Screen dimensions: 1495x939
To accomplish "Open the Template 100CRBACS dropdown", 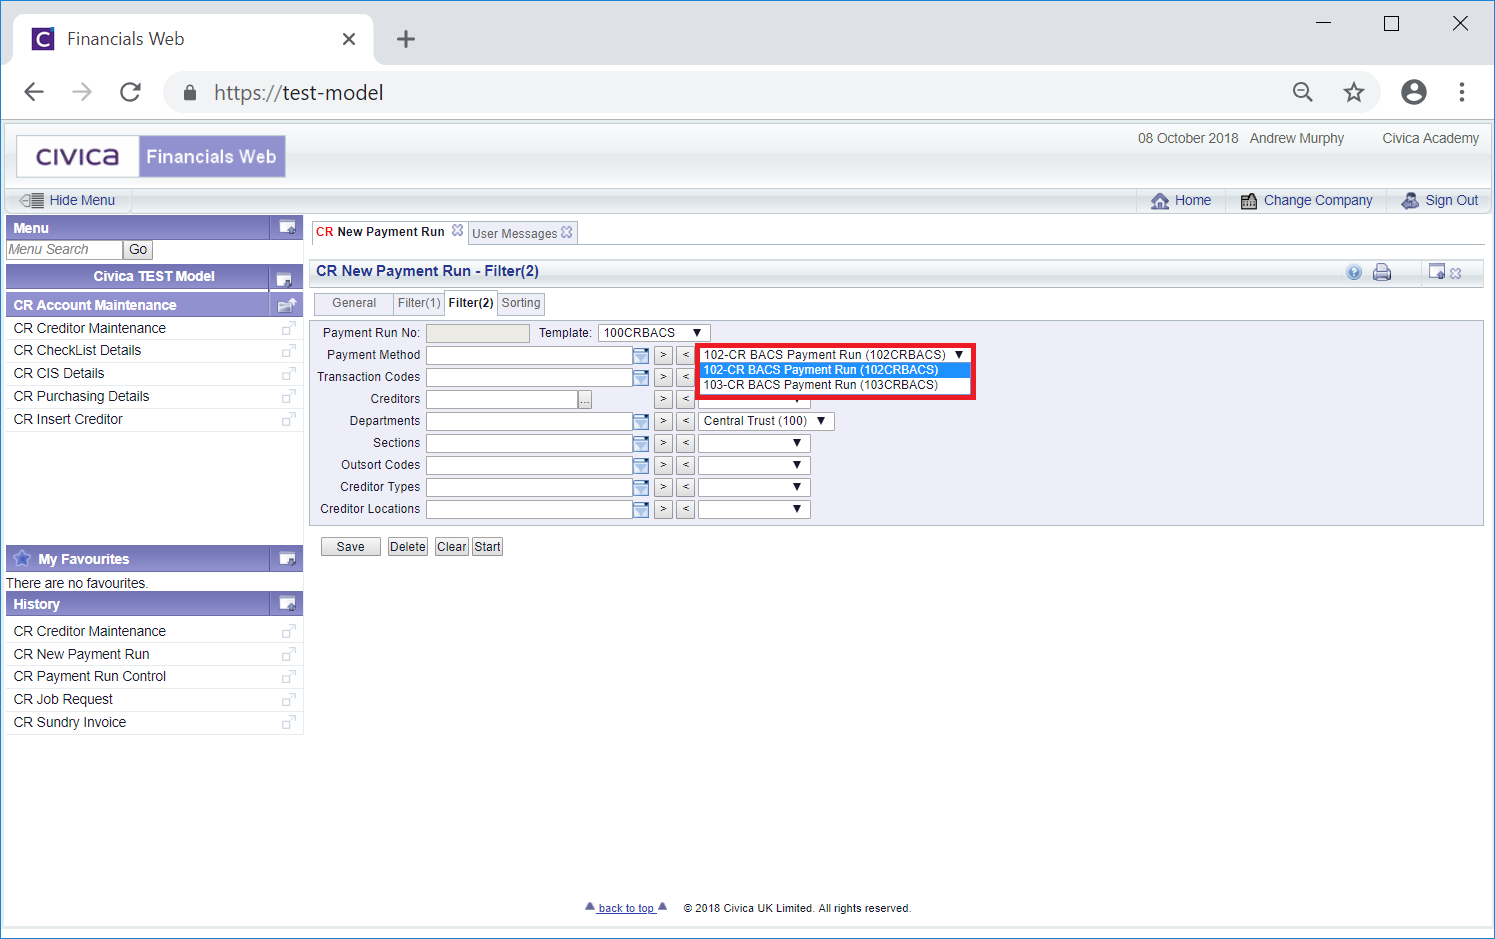I will (x=654, y=333).
